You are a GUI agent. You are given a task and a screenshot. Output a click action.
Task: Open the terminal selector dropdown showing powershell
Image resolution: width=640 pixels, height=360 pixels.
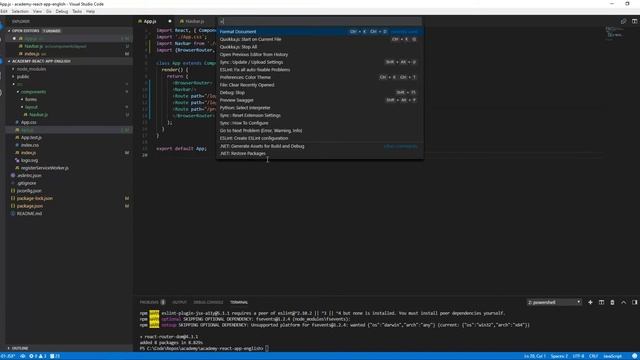[x=554, y=302]
